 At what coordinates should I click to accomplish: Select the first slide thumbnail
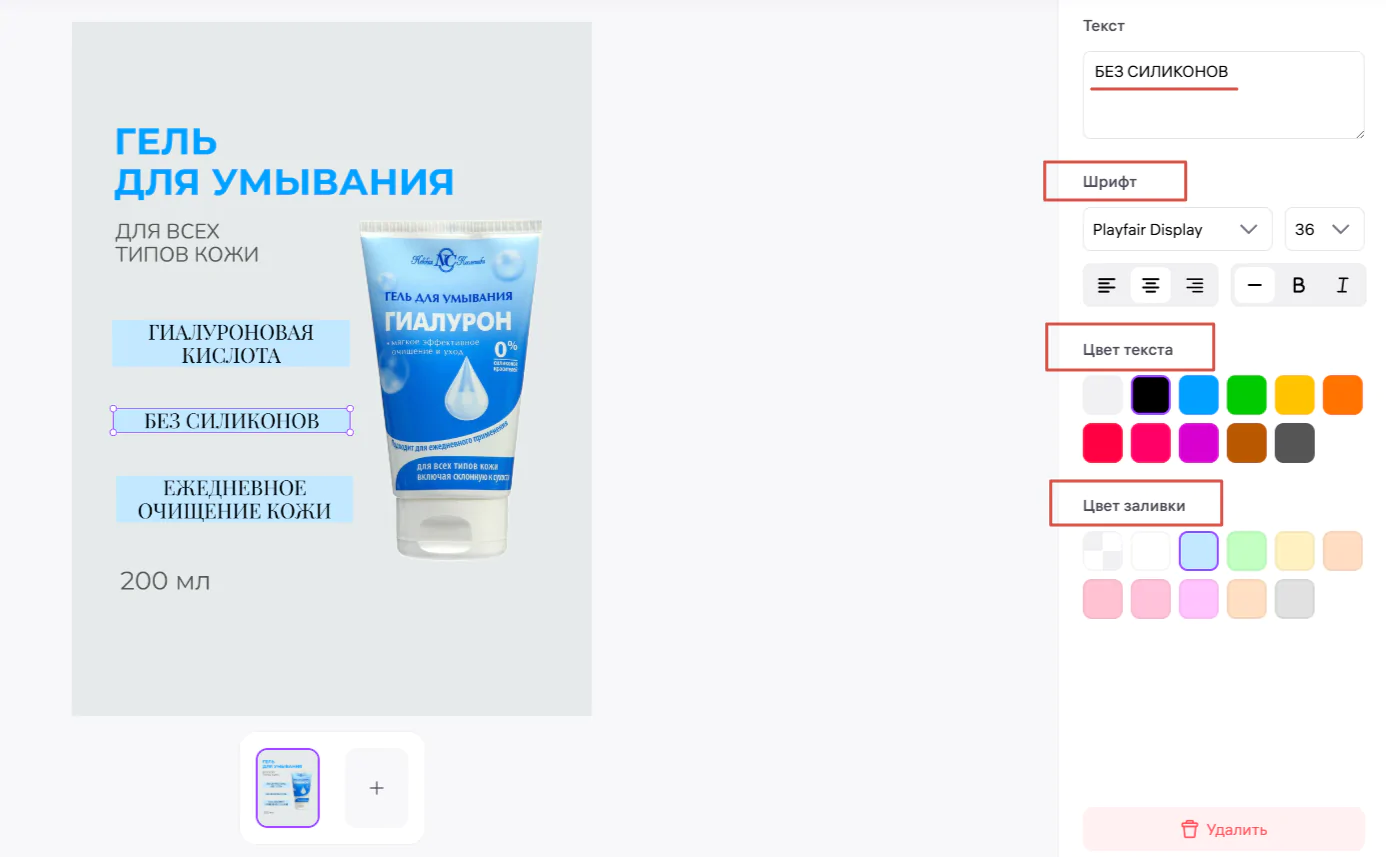[x=288, y=788]
